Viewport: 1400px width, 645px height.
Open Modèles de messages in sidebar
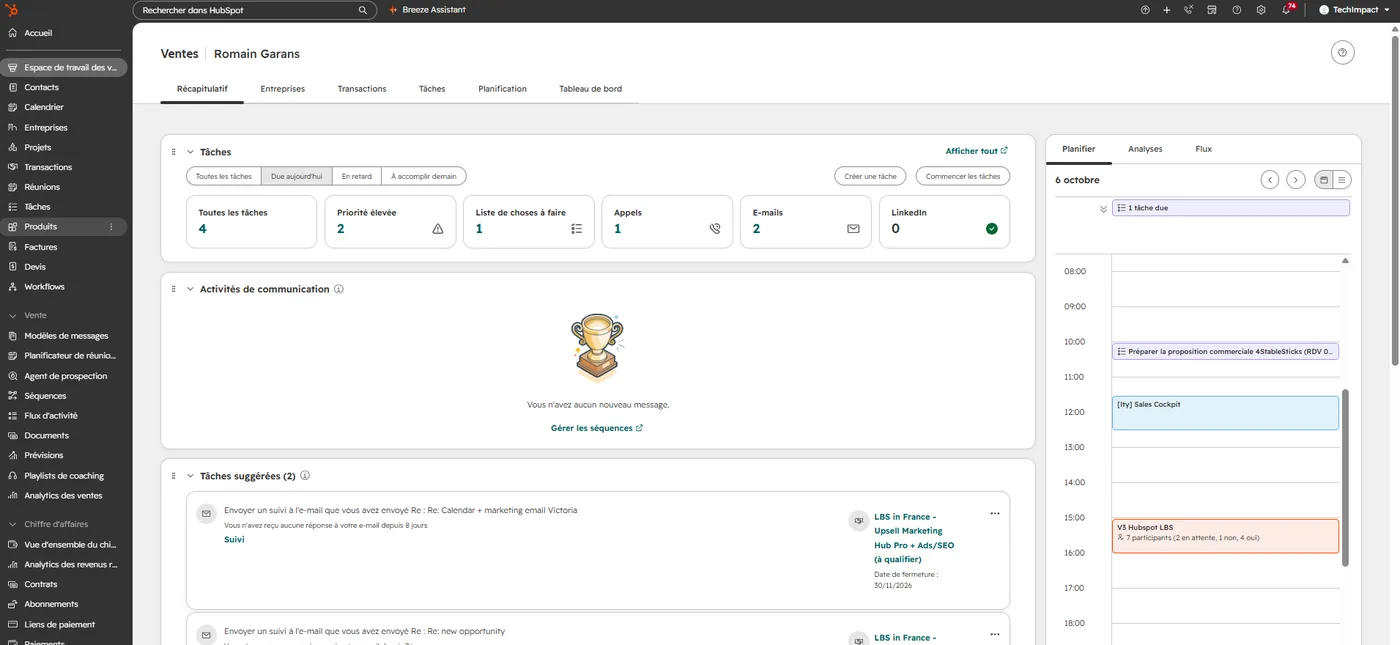coord(64,336)
